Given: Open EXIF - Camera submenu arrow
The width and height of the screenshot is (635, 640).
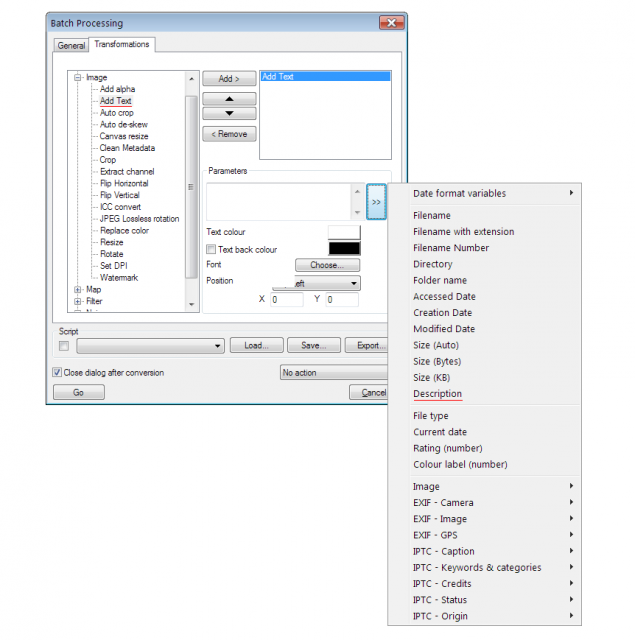Looking at the screenshot, I should point(571,502).
